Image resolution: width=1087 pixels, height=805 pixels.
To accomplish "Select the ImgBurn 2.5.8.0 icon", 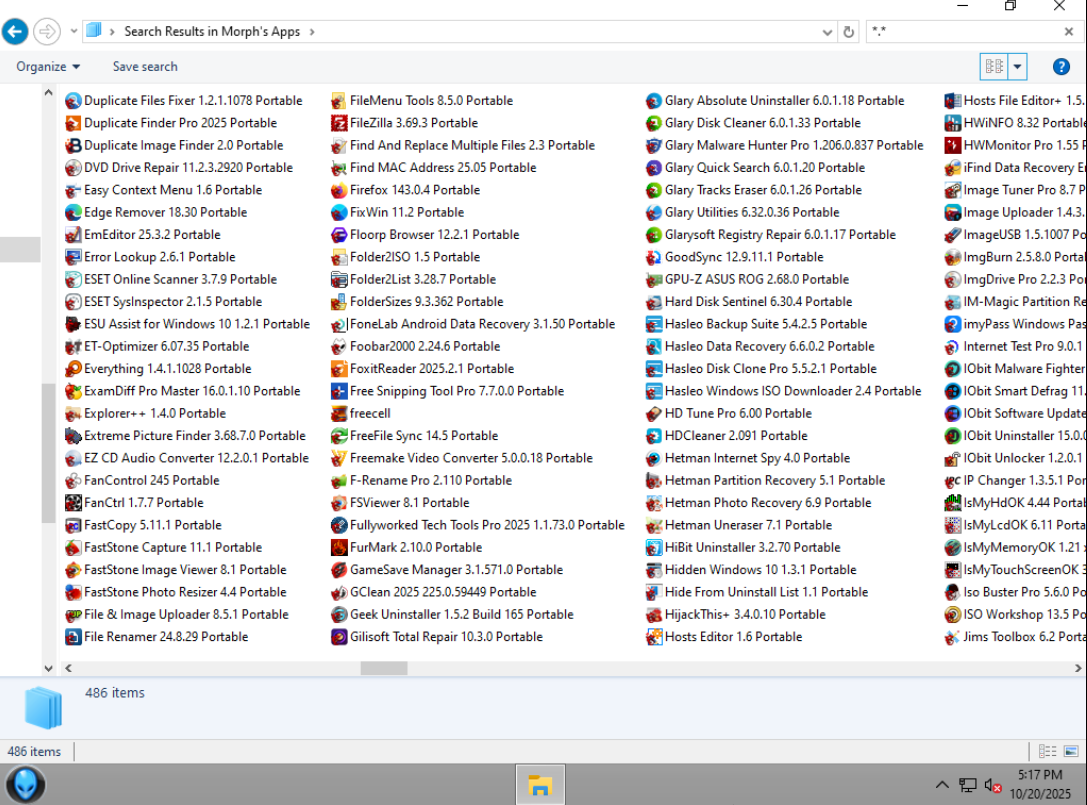I will point(952,257).
